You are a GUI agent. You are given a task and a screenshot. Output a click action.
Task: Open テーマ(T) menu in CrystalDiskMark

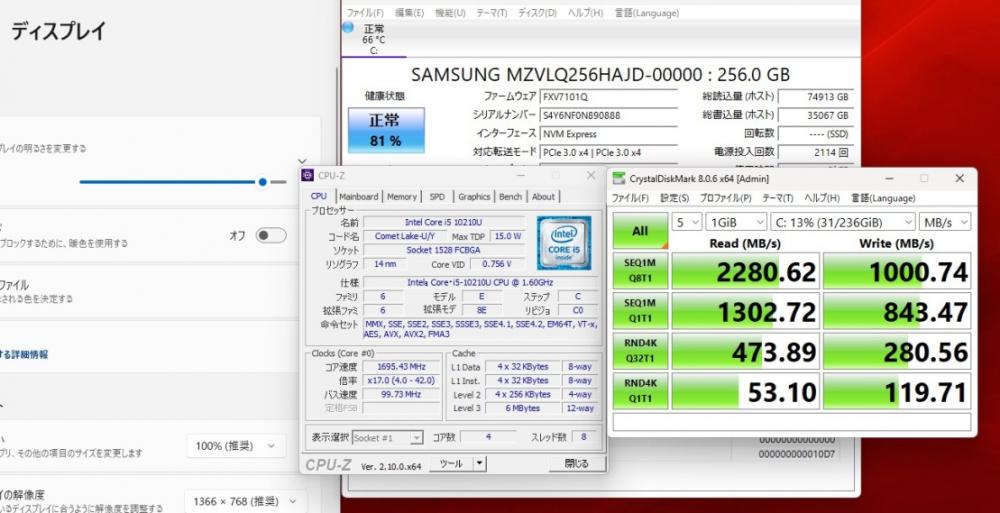pyautogui.click(x=777, y=198)
